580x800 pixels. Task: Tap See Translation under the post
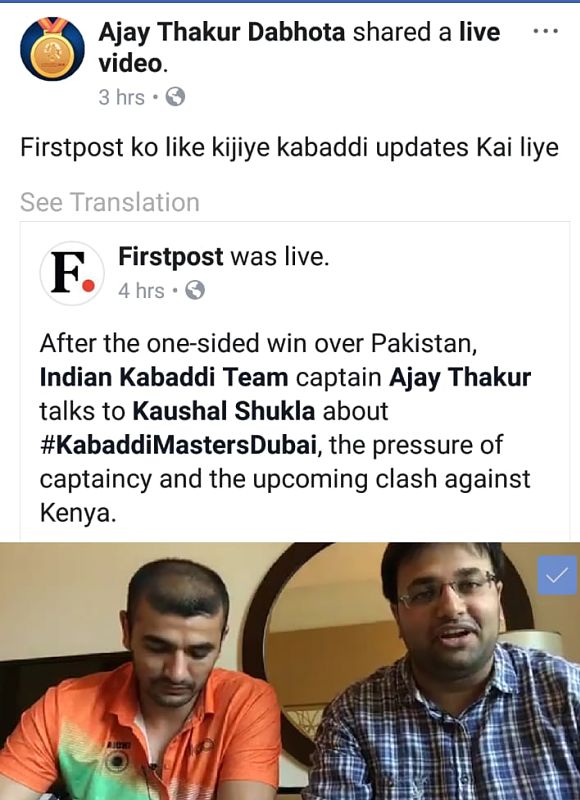point(110,202)
